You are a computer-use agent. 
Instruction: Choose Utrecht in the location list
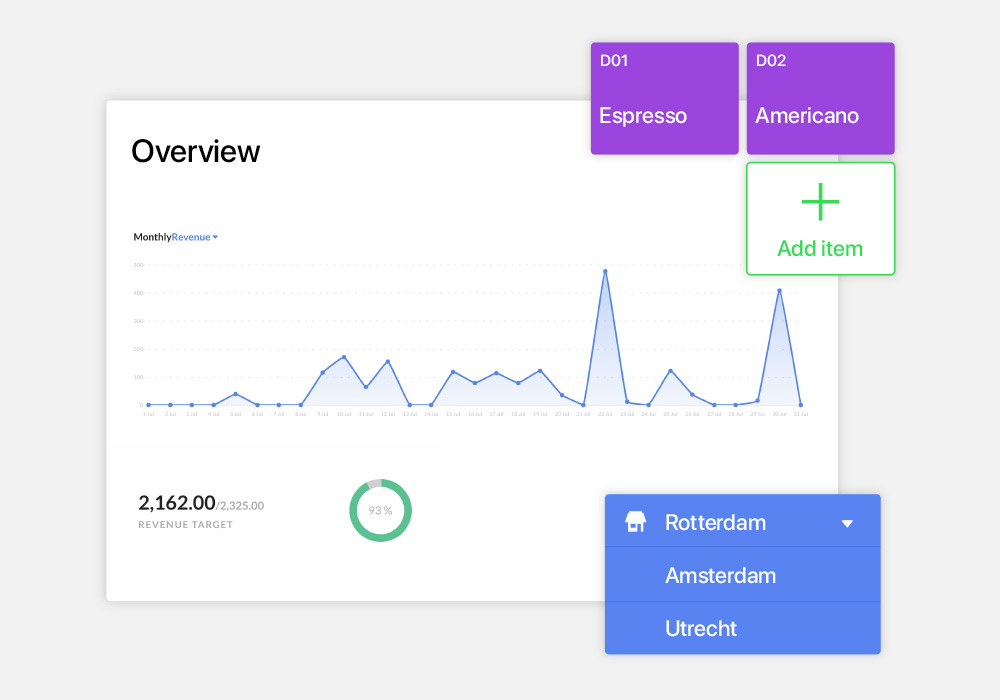[700, 628]
